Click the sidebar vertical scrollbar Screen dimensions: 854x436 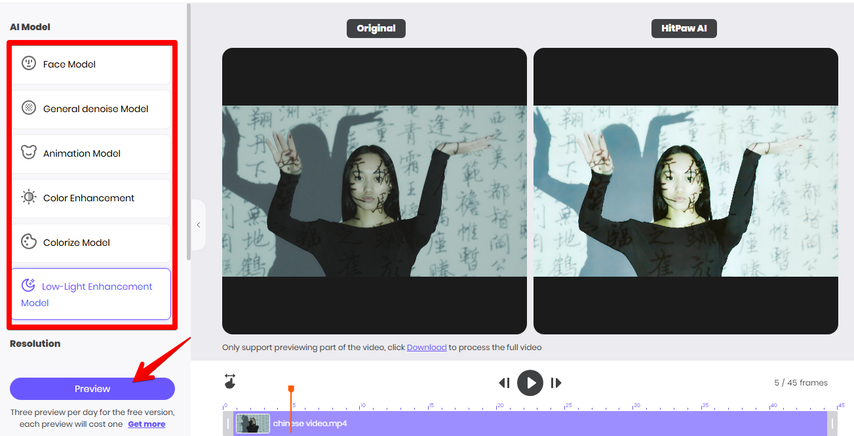click(189, 131)
